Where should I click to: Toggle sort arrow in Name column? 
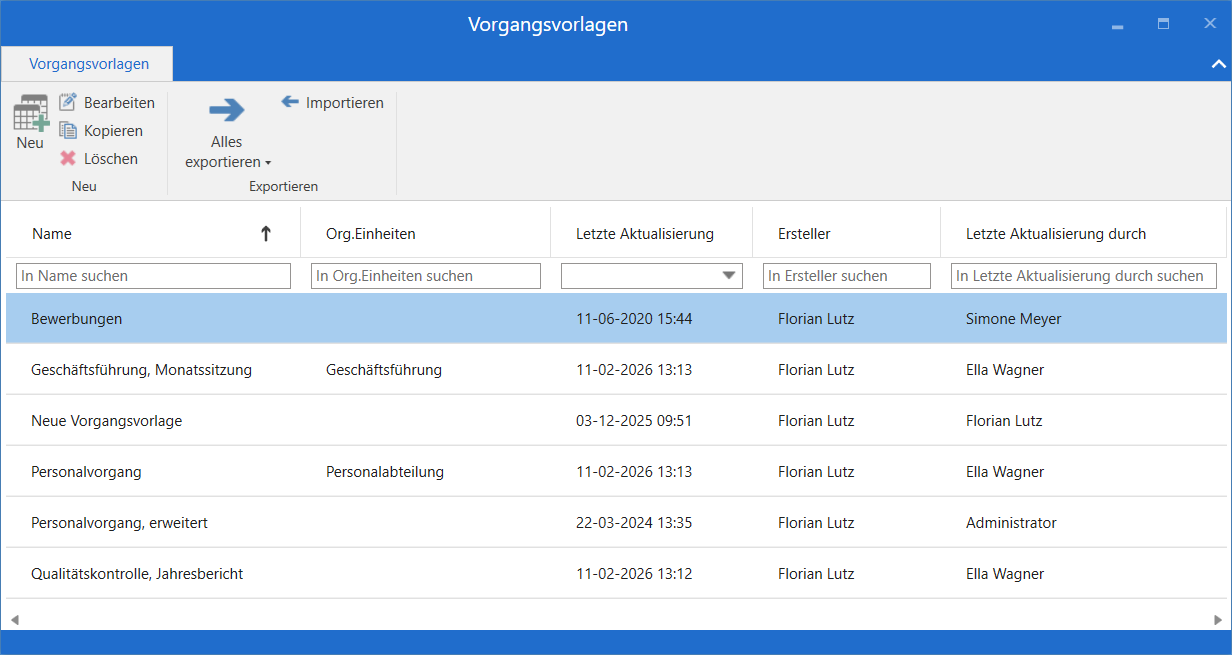[x=265, y=234]
